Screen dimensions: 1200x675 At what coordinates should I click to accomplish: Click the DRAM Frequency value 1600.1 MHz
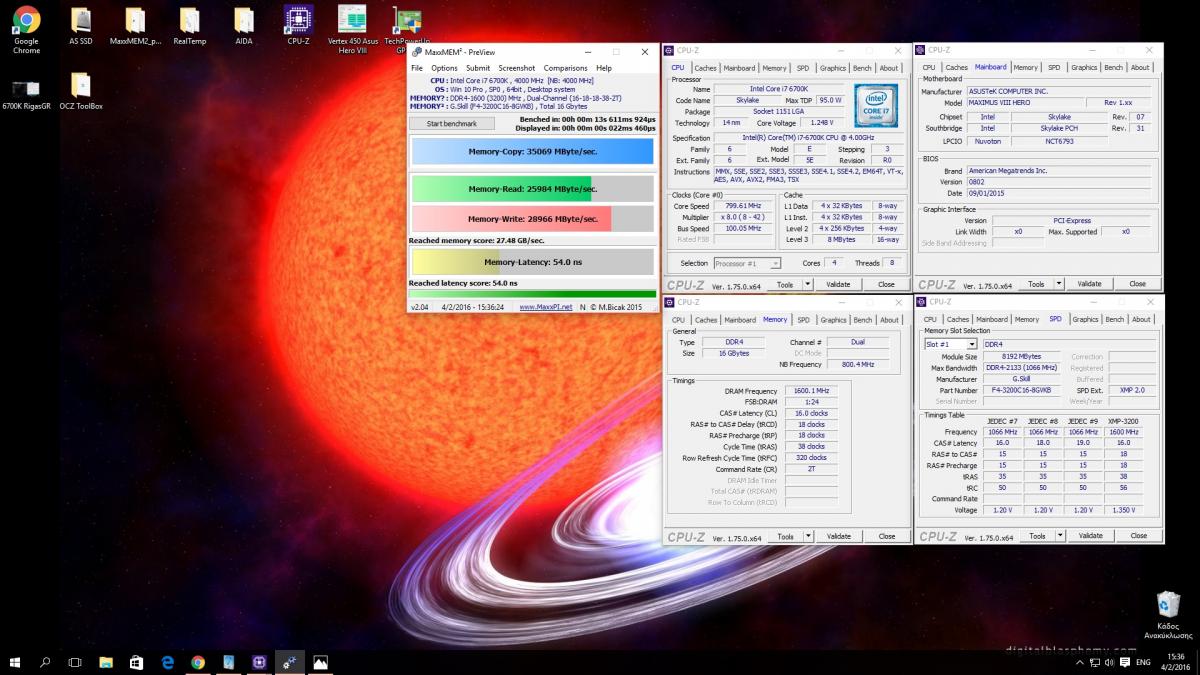pyautogui.click(x=811, y=391)
